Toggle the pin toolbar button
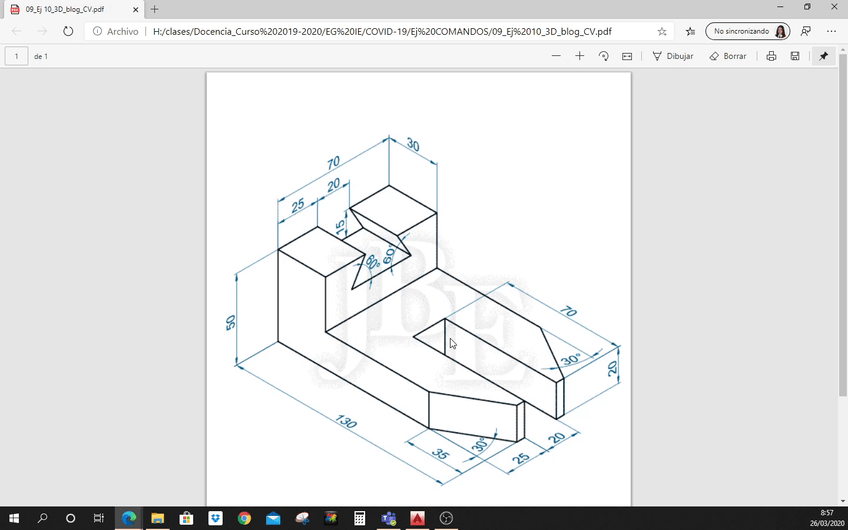Image resolution: width=848 pixels, height=530 pixels. coord(824,56)
